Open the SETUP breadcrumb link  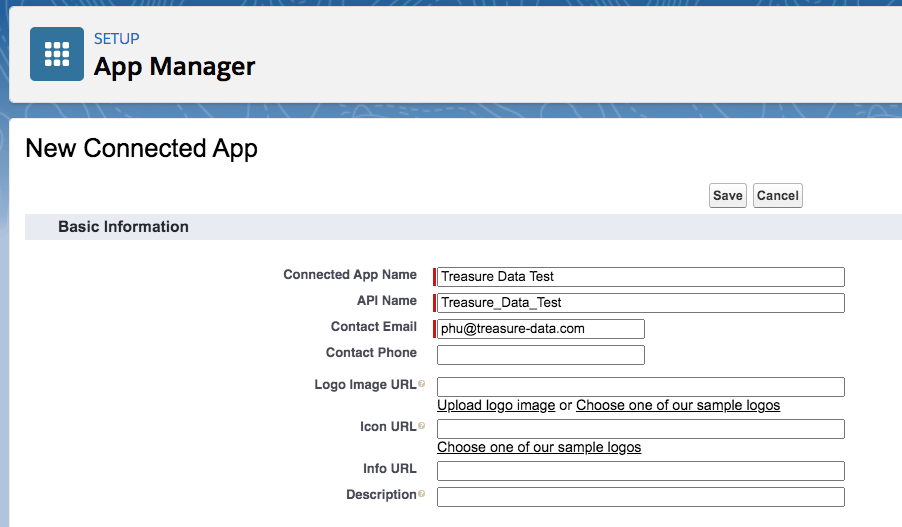pyautogui.click(x=116, y=39)
